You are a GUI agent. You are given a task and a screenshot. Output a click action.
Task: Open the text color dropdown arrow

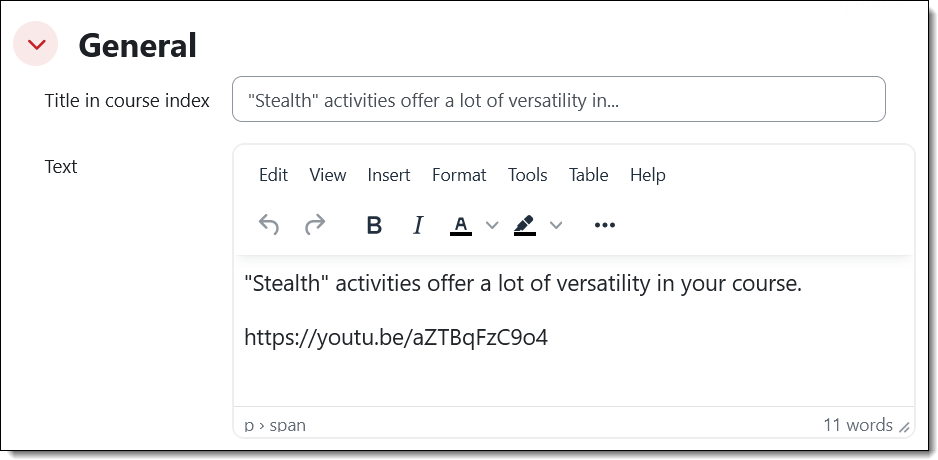pos(491,226)
